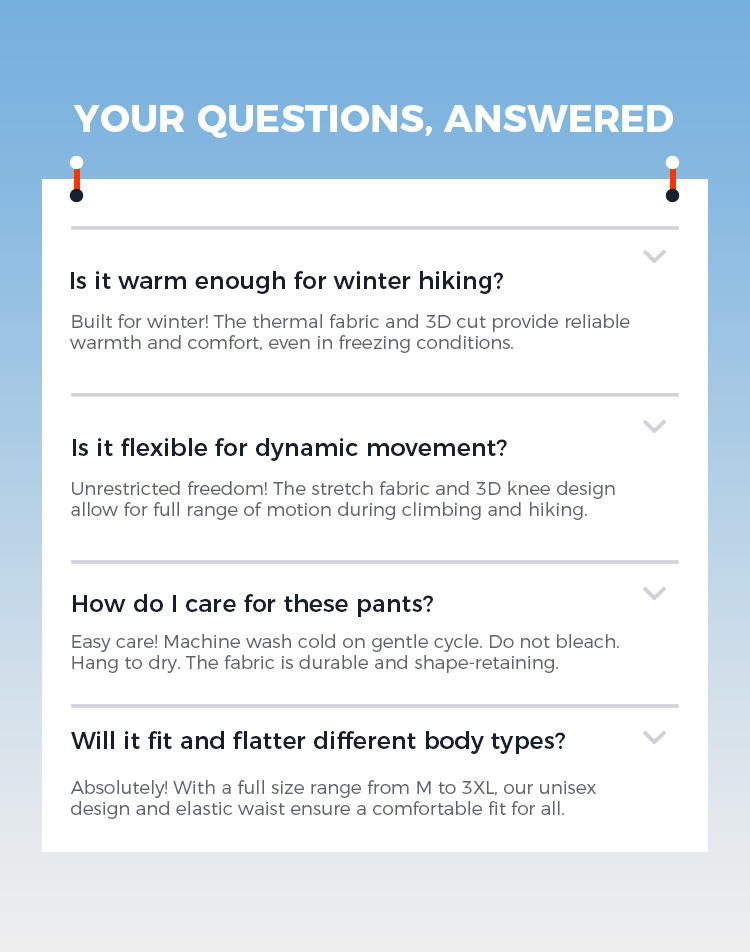The image size is (750, 952).
Task: Click "Will it fit and flatter different body types?"
Action: (x=318, y=741)
